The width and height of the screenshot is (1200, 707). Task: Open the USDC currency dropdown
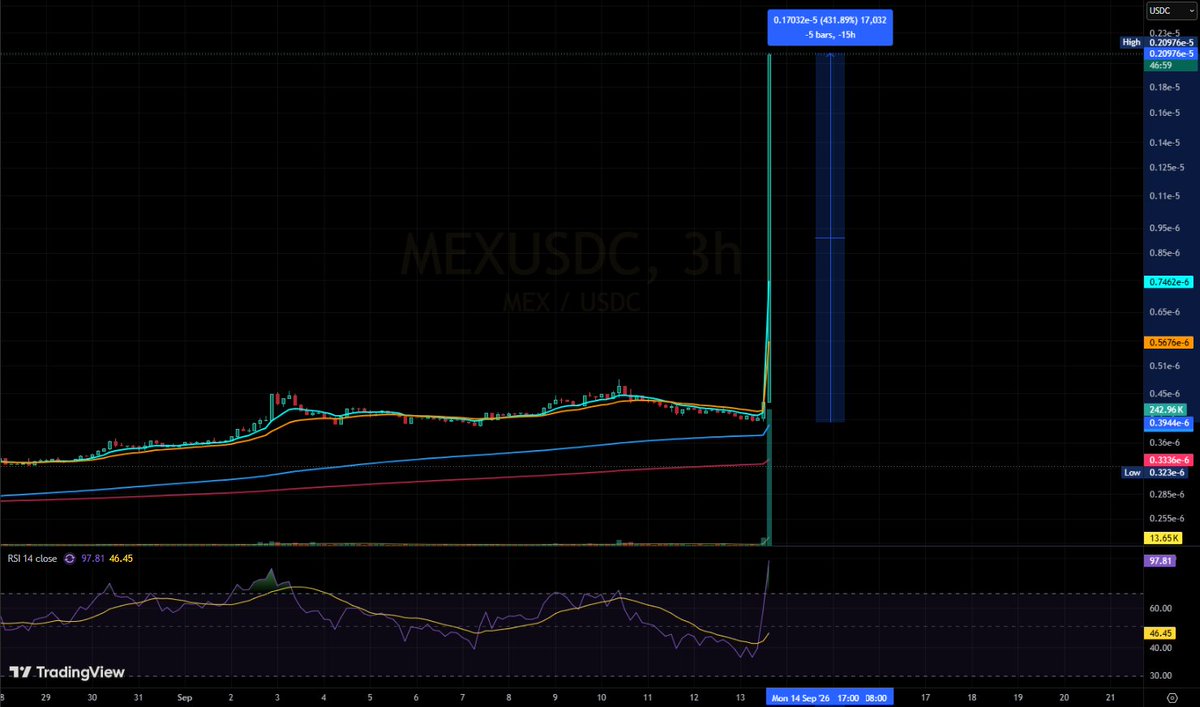coord(1171,11)
